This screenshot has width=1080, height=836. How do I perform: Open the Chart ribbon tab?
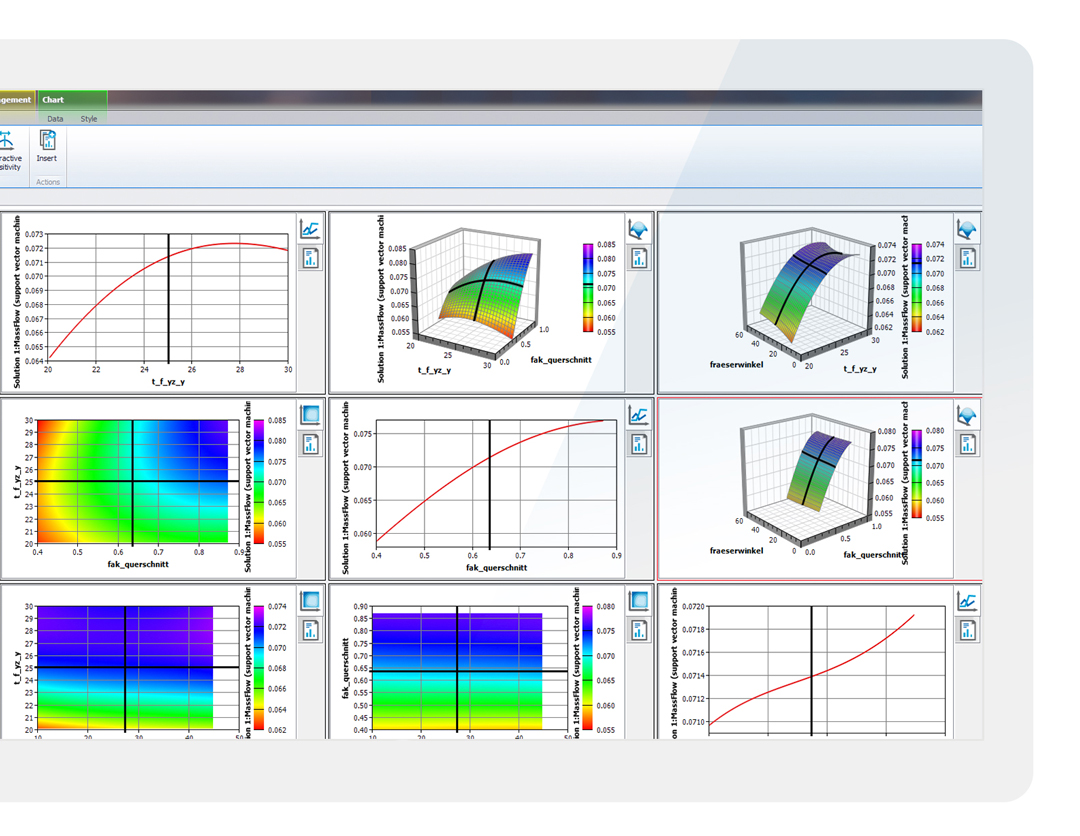[53, 100]
